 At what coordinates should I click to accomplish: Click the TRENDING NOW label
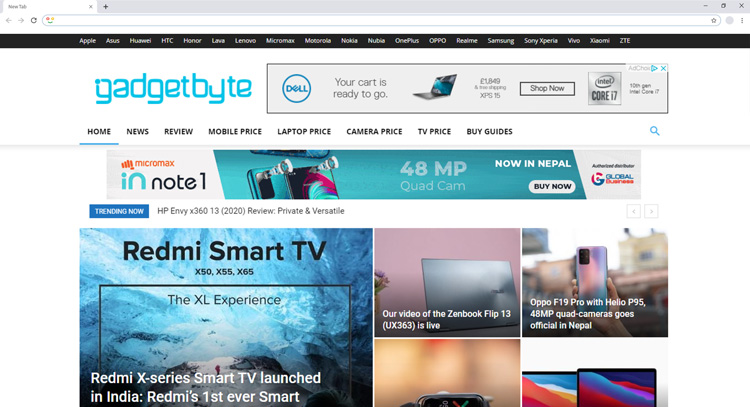pyautogui.click(x=119, y=211)
